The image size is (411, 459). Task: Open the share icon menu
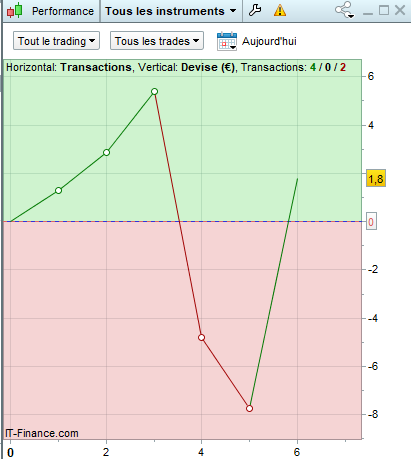click(344, 10)
